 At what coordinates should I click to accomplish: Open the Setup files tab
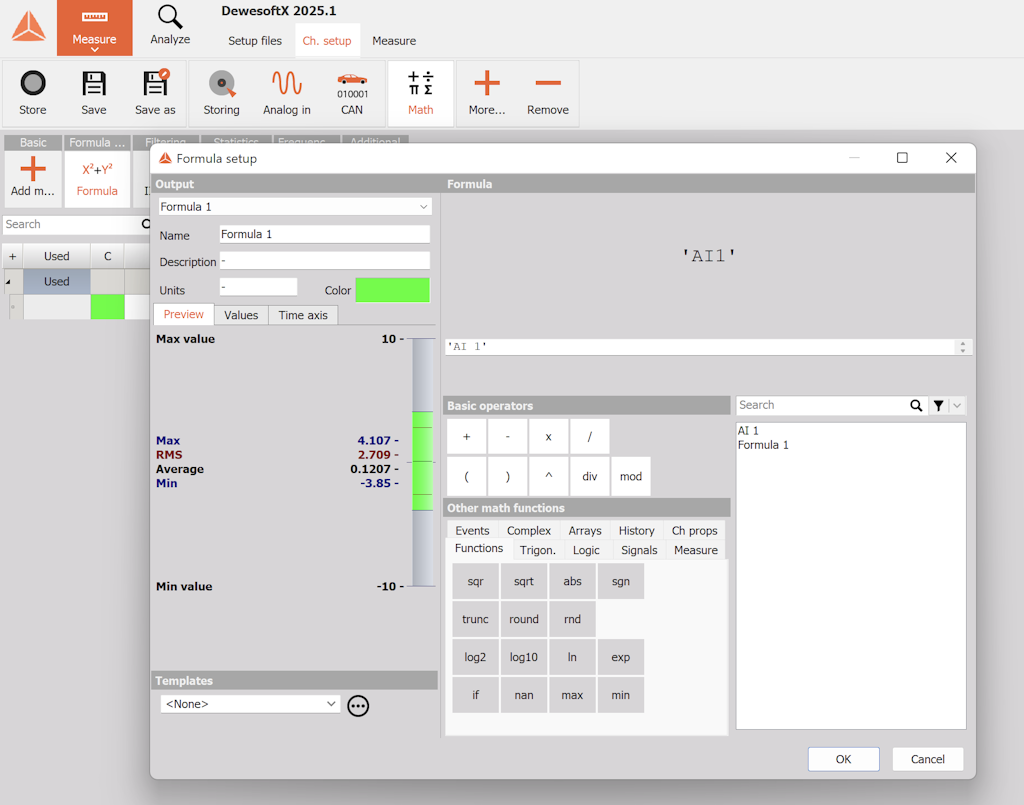tap(255, 40)
